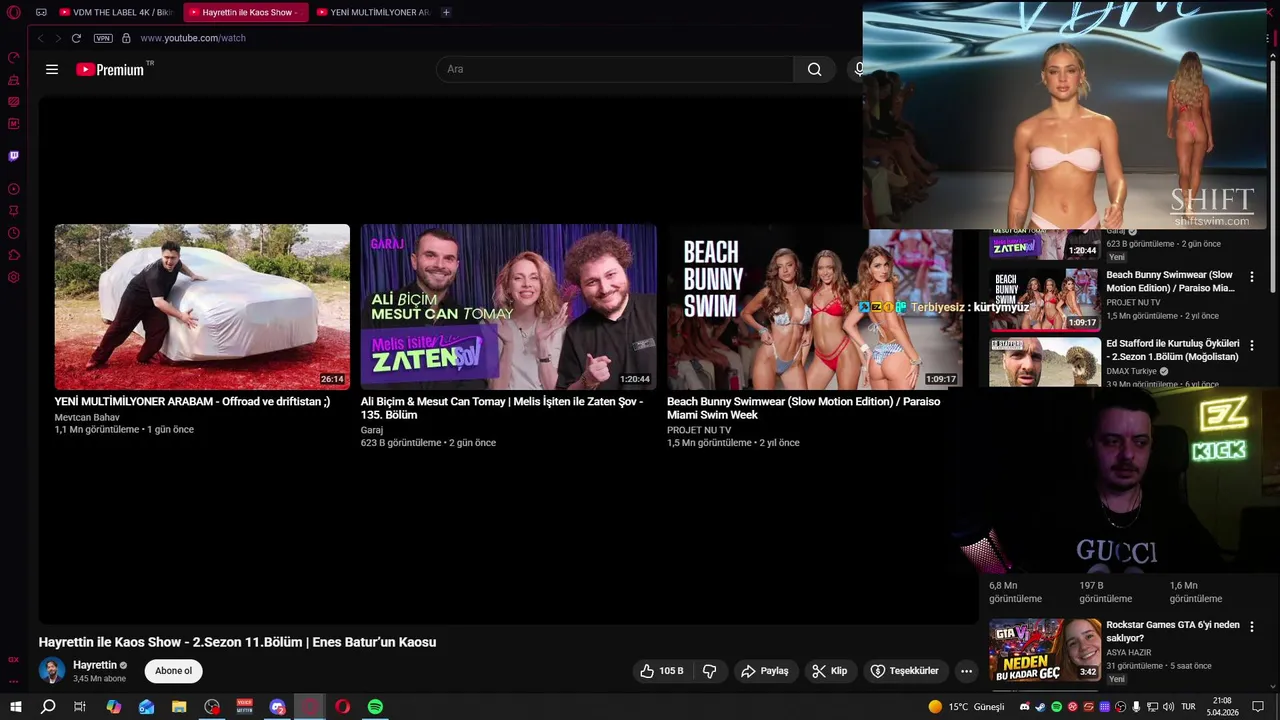This screenshot has width=1280, height=720.
Task: Click the search magnifier button
Action: (814, 69)
